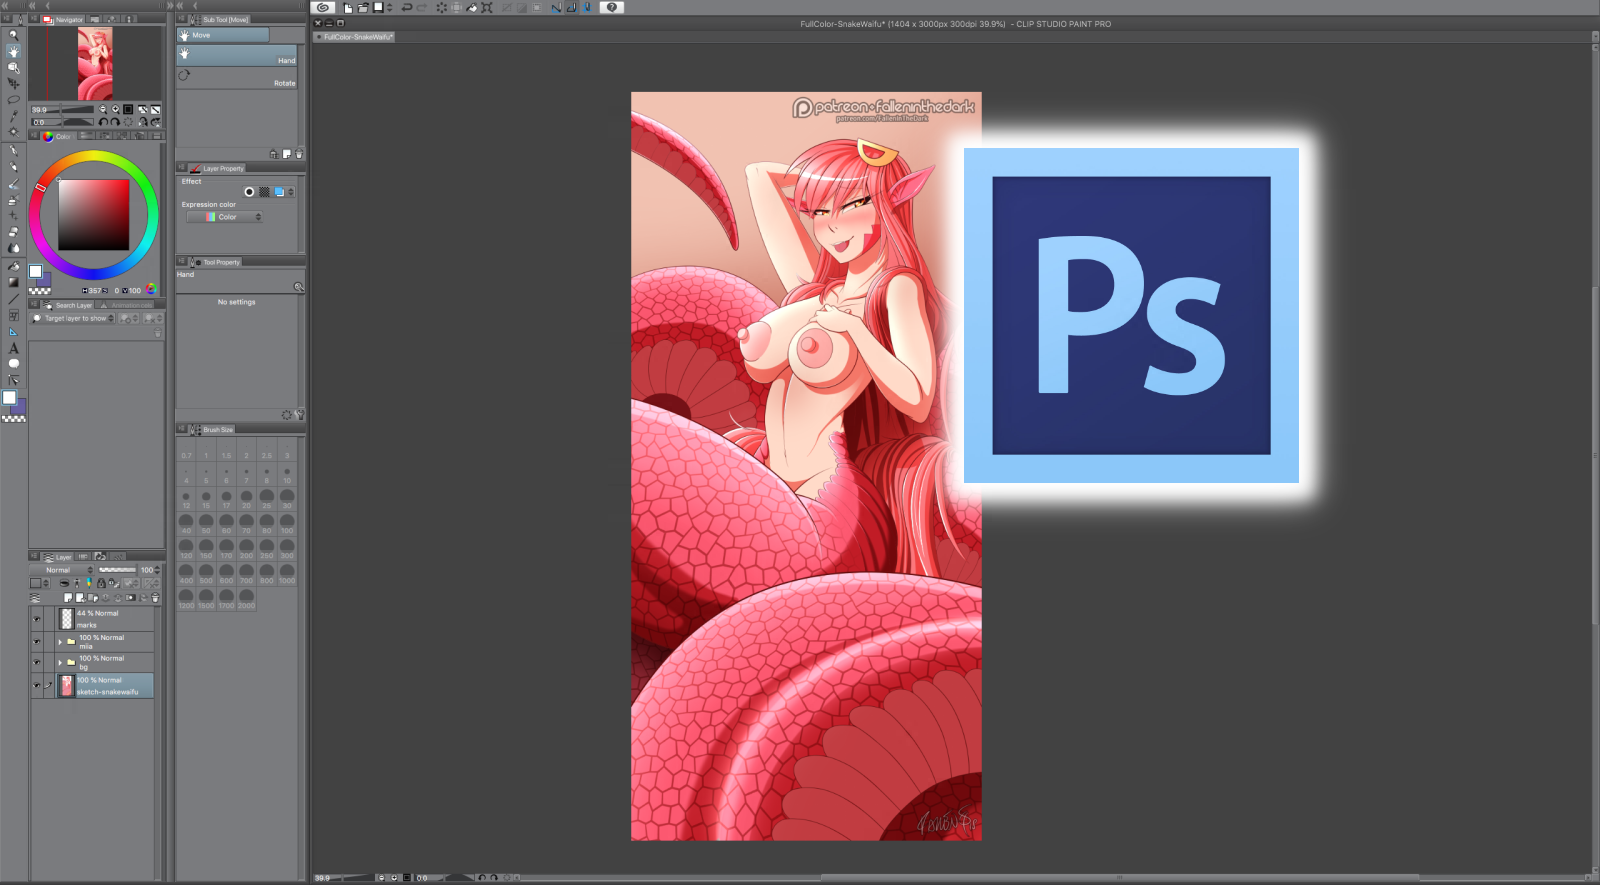Screen dimensions: 1600x885
Task: Select the Eyedropper tool
Action: click(x=13, y=116)
